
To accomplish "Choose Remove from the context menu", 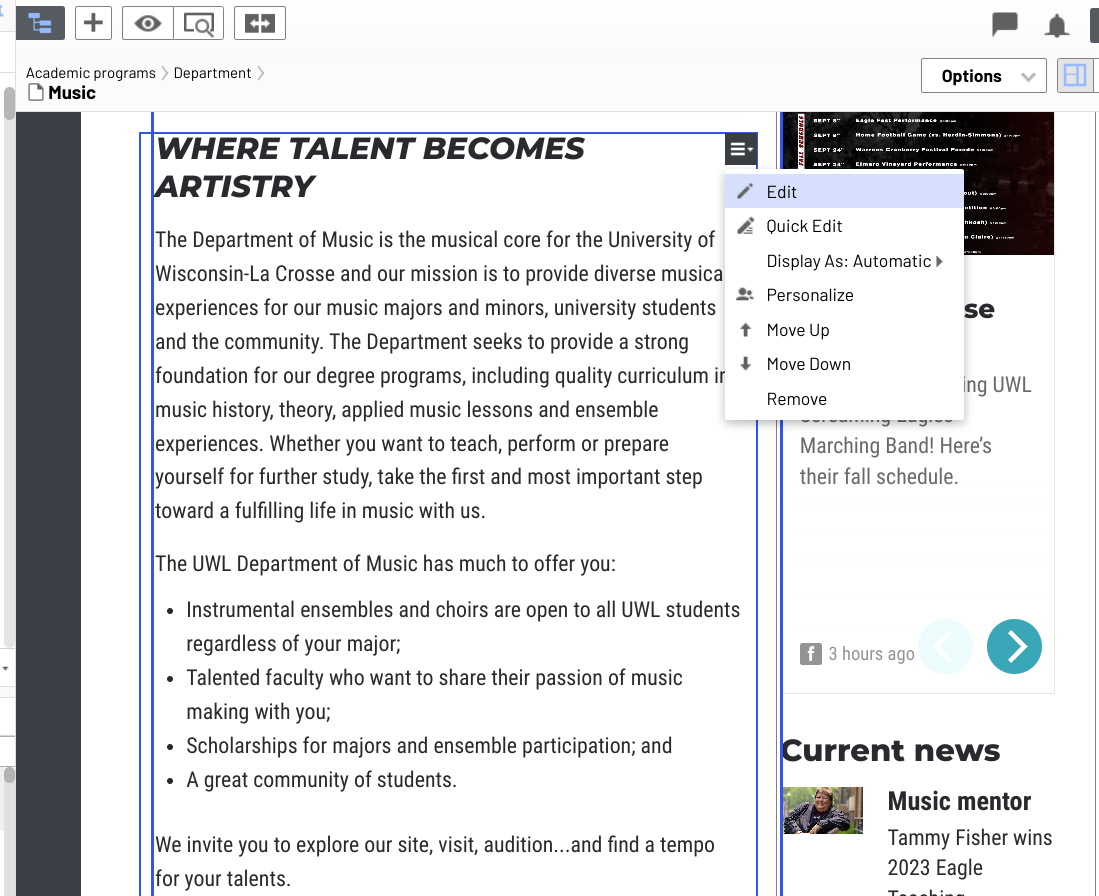I will coord(796,398).
